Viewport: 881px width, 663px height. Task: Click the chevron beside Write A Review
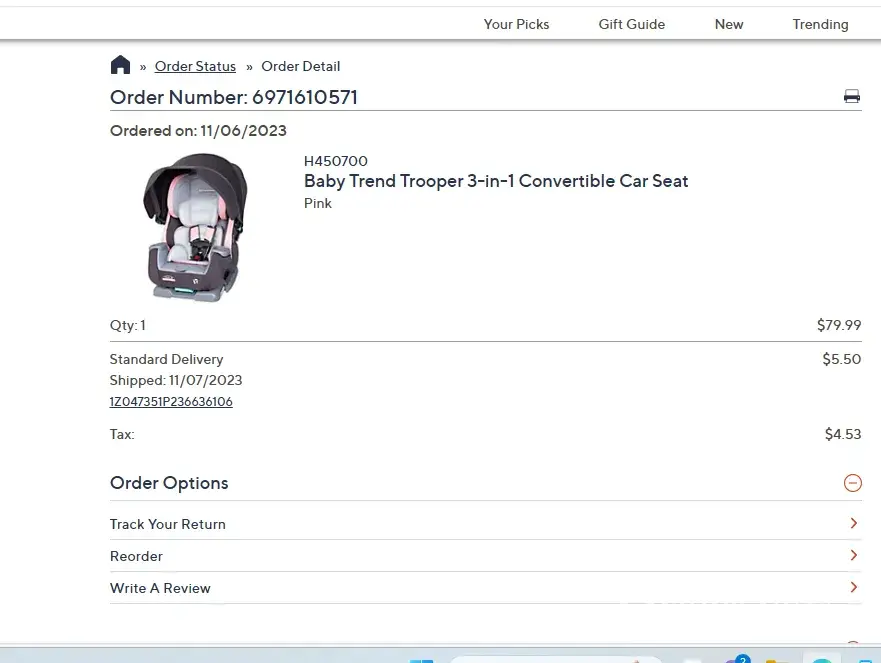853,587
